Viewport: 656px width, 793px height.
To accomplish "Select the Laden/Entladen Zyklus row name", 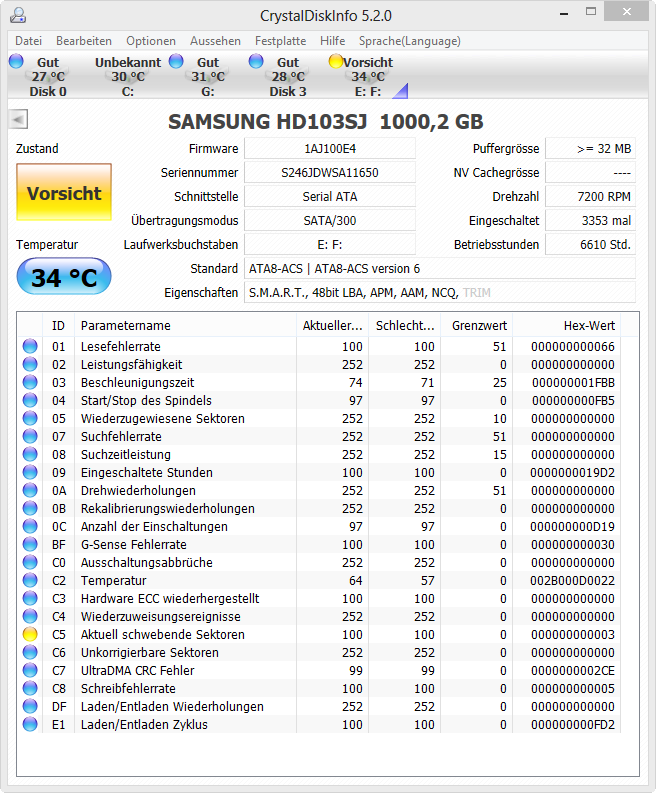I will pyautogui.click(x=144, y=724).
